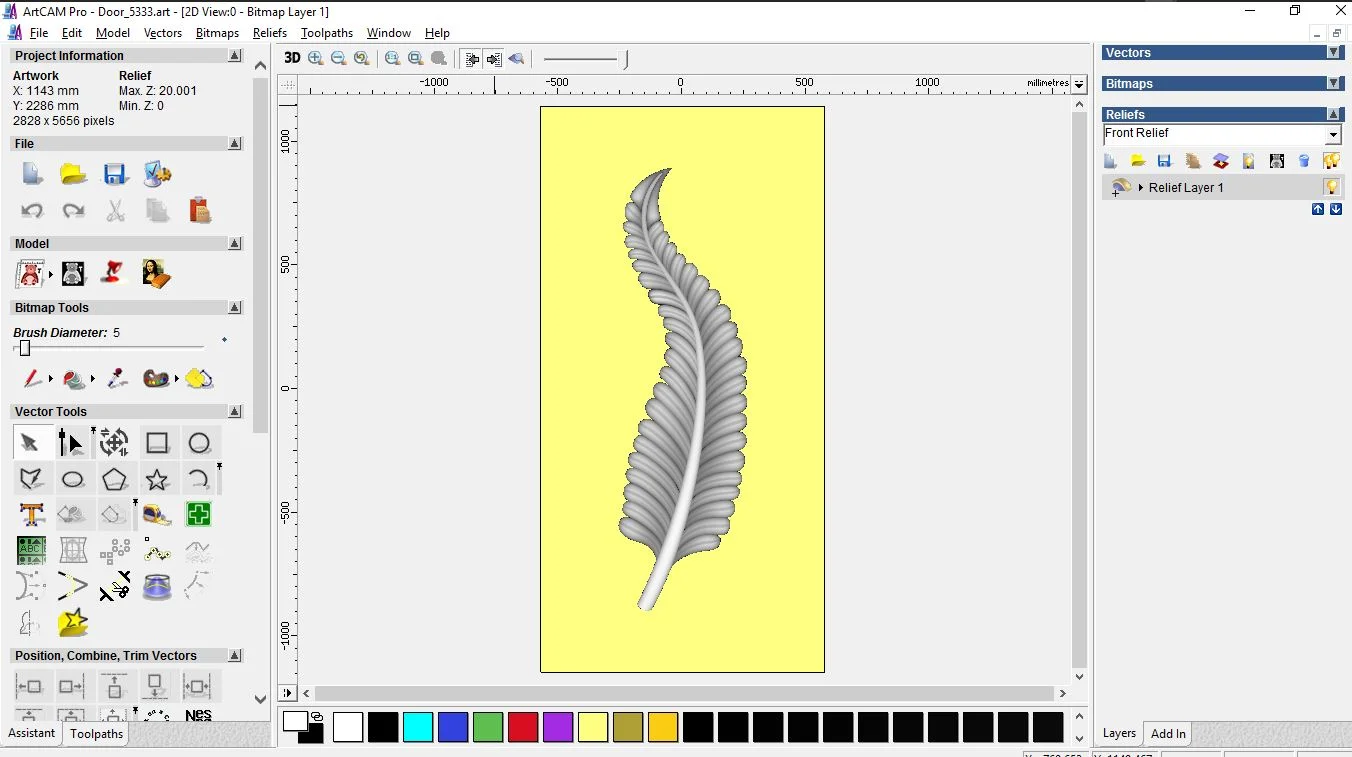
Task: Pick the cyan color swatch
Action: coord(418,727)
